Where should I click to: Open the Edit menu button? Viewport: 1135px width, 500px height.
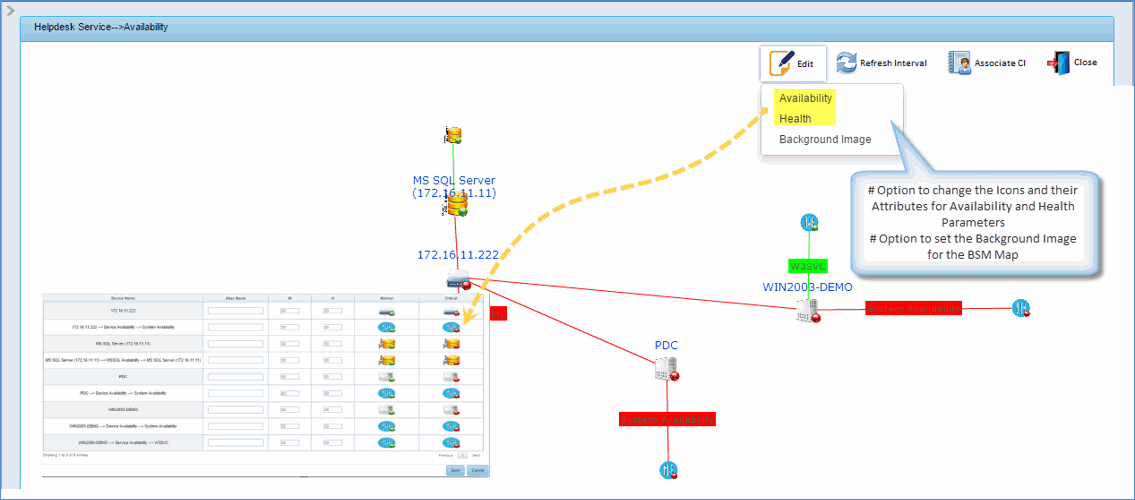[792, 63]
